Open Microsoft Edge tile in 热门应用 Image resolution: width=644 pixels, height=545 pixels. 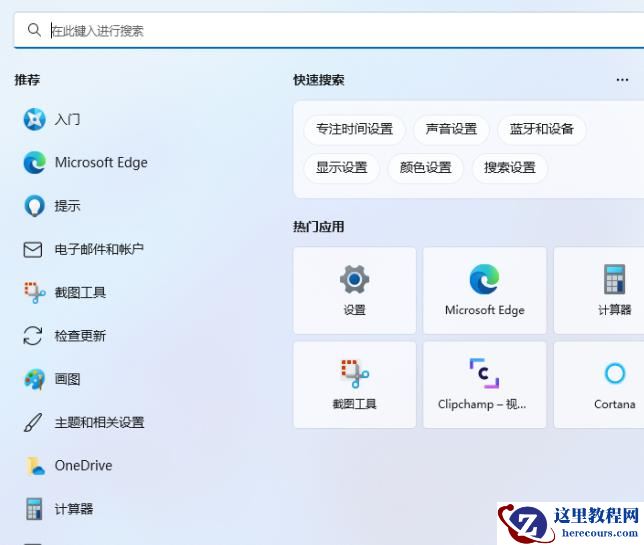coord(485,290)
